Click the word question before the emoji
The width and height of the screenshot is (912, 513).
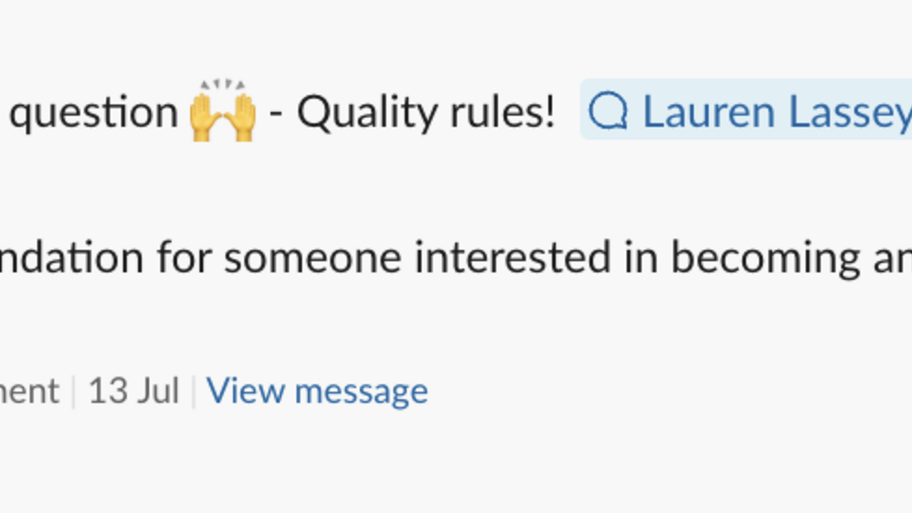94,113
